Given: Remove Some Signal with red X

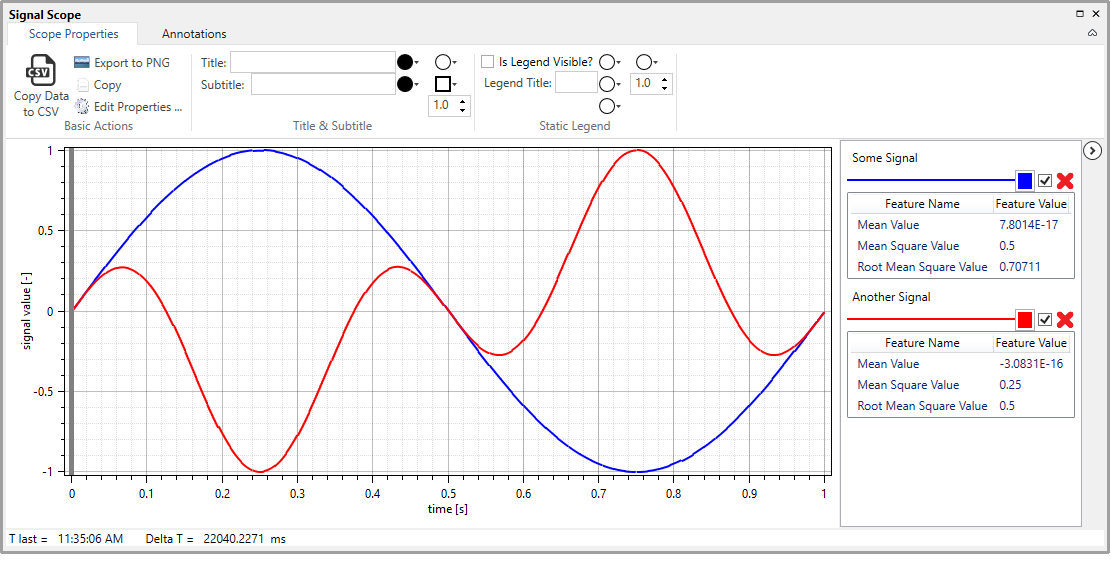Looking at the screenshot, I should 1065,181.
